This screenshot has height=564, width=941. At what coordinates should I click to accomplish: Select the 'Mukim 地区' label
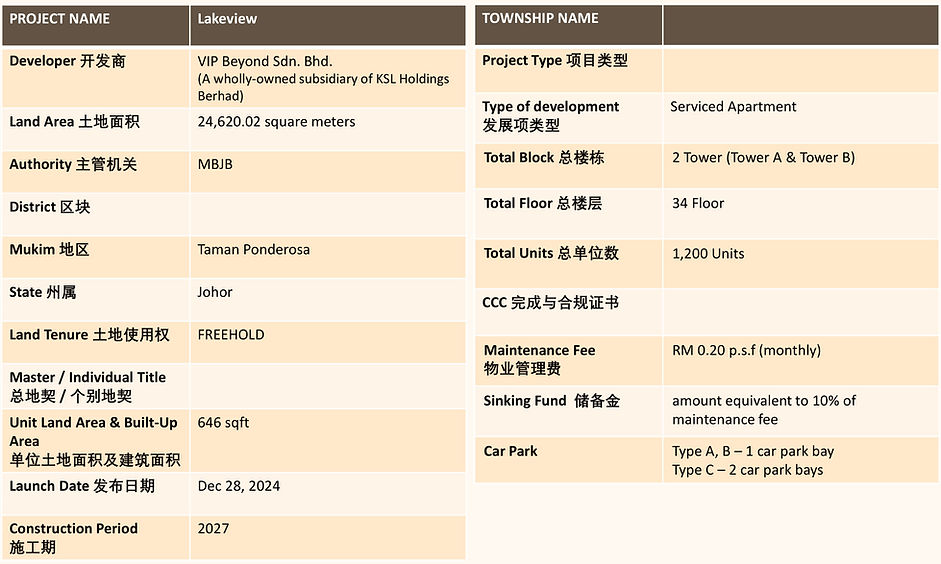[x=49, y=250]
